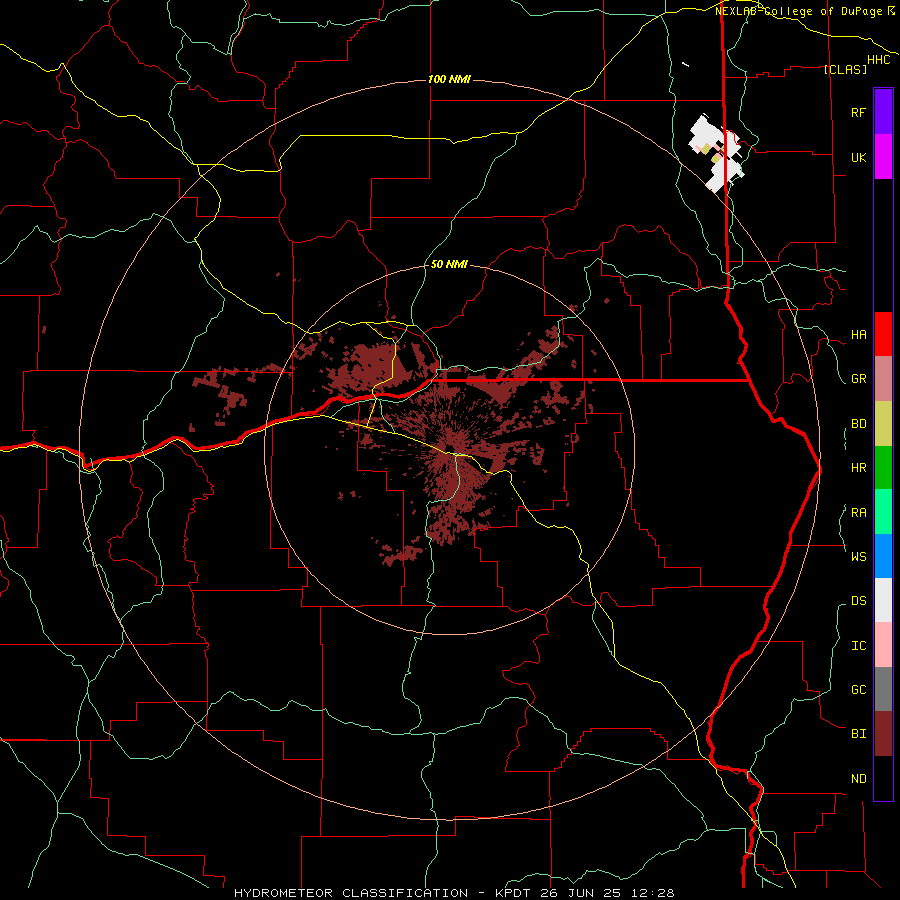
Task: Click the BI brown legend swatch
Action: point(883,734)
